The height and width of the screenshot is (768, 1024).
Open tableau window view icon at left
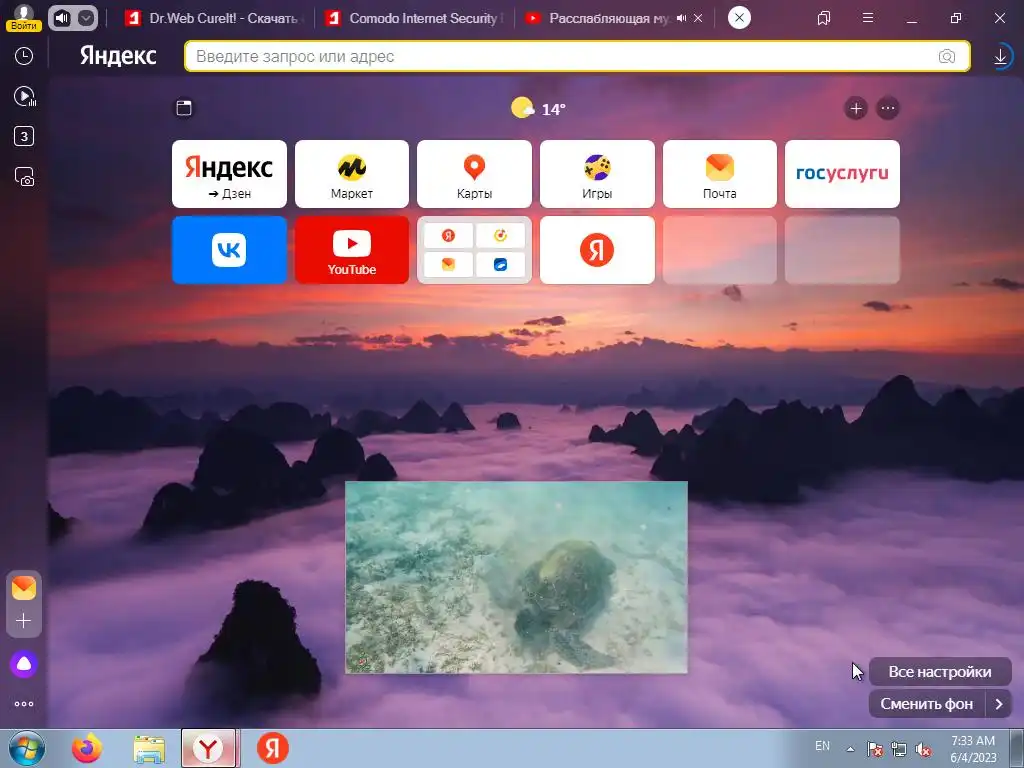[184, 108]
